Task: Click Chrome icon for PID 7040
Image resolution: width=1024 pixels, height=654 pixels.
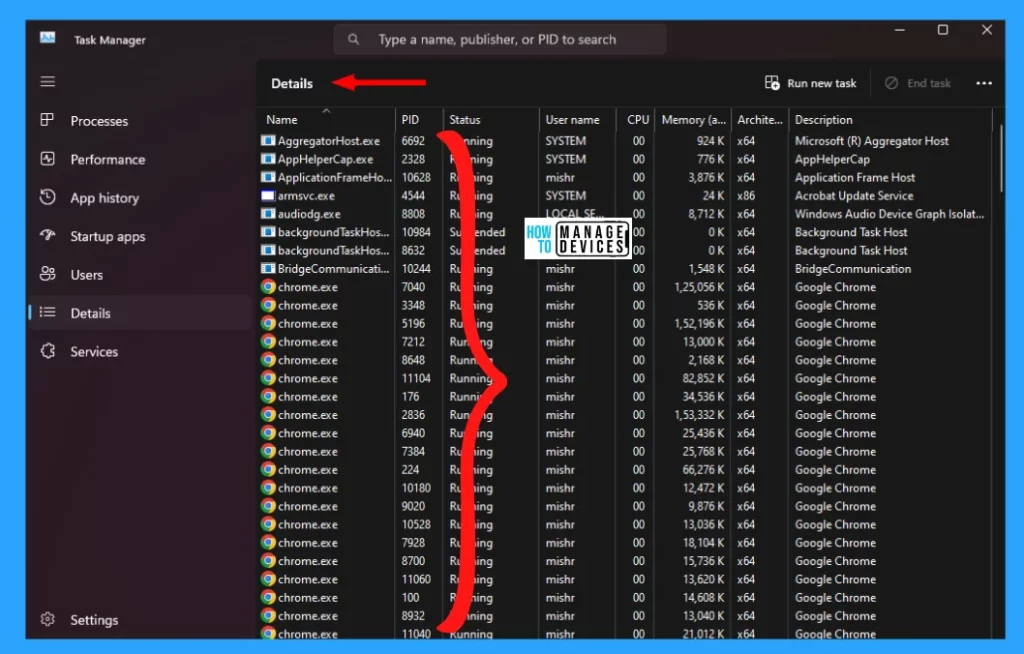Action: pyautogui.click(x=268, y=286)
